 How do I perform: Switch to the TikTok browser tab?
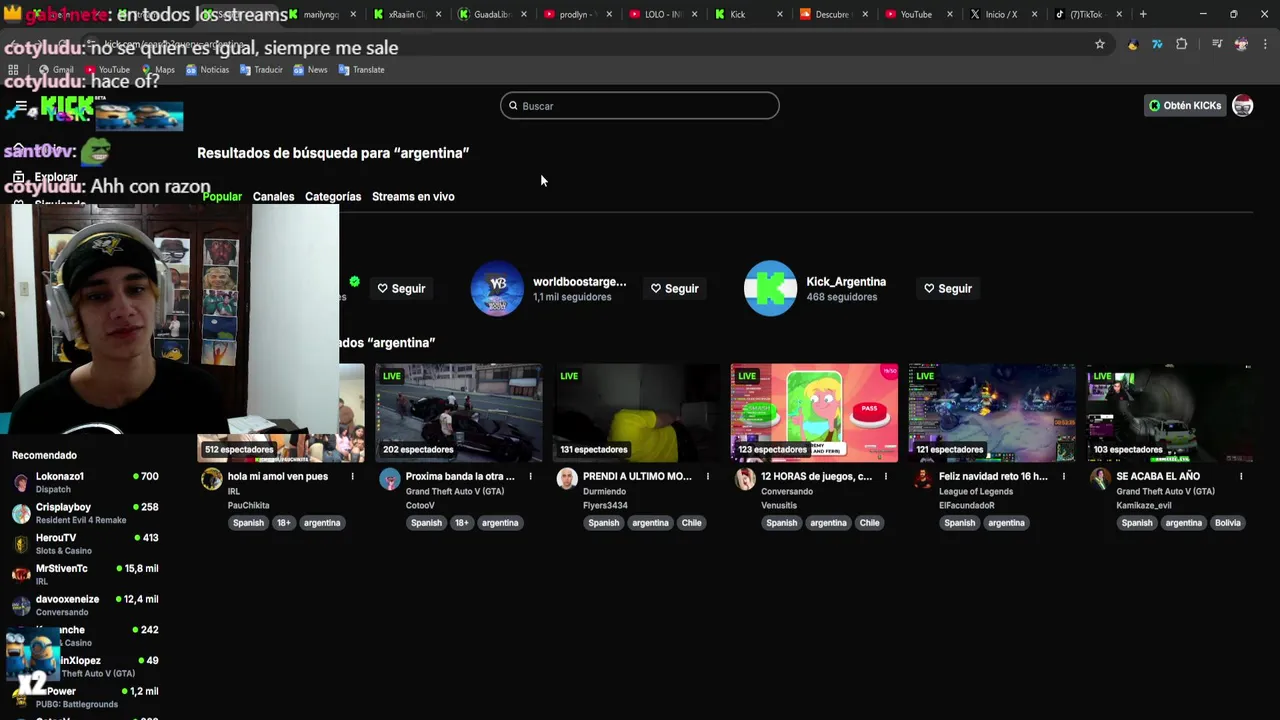(1086, 14)
